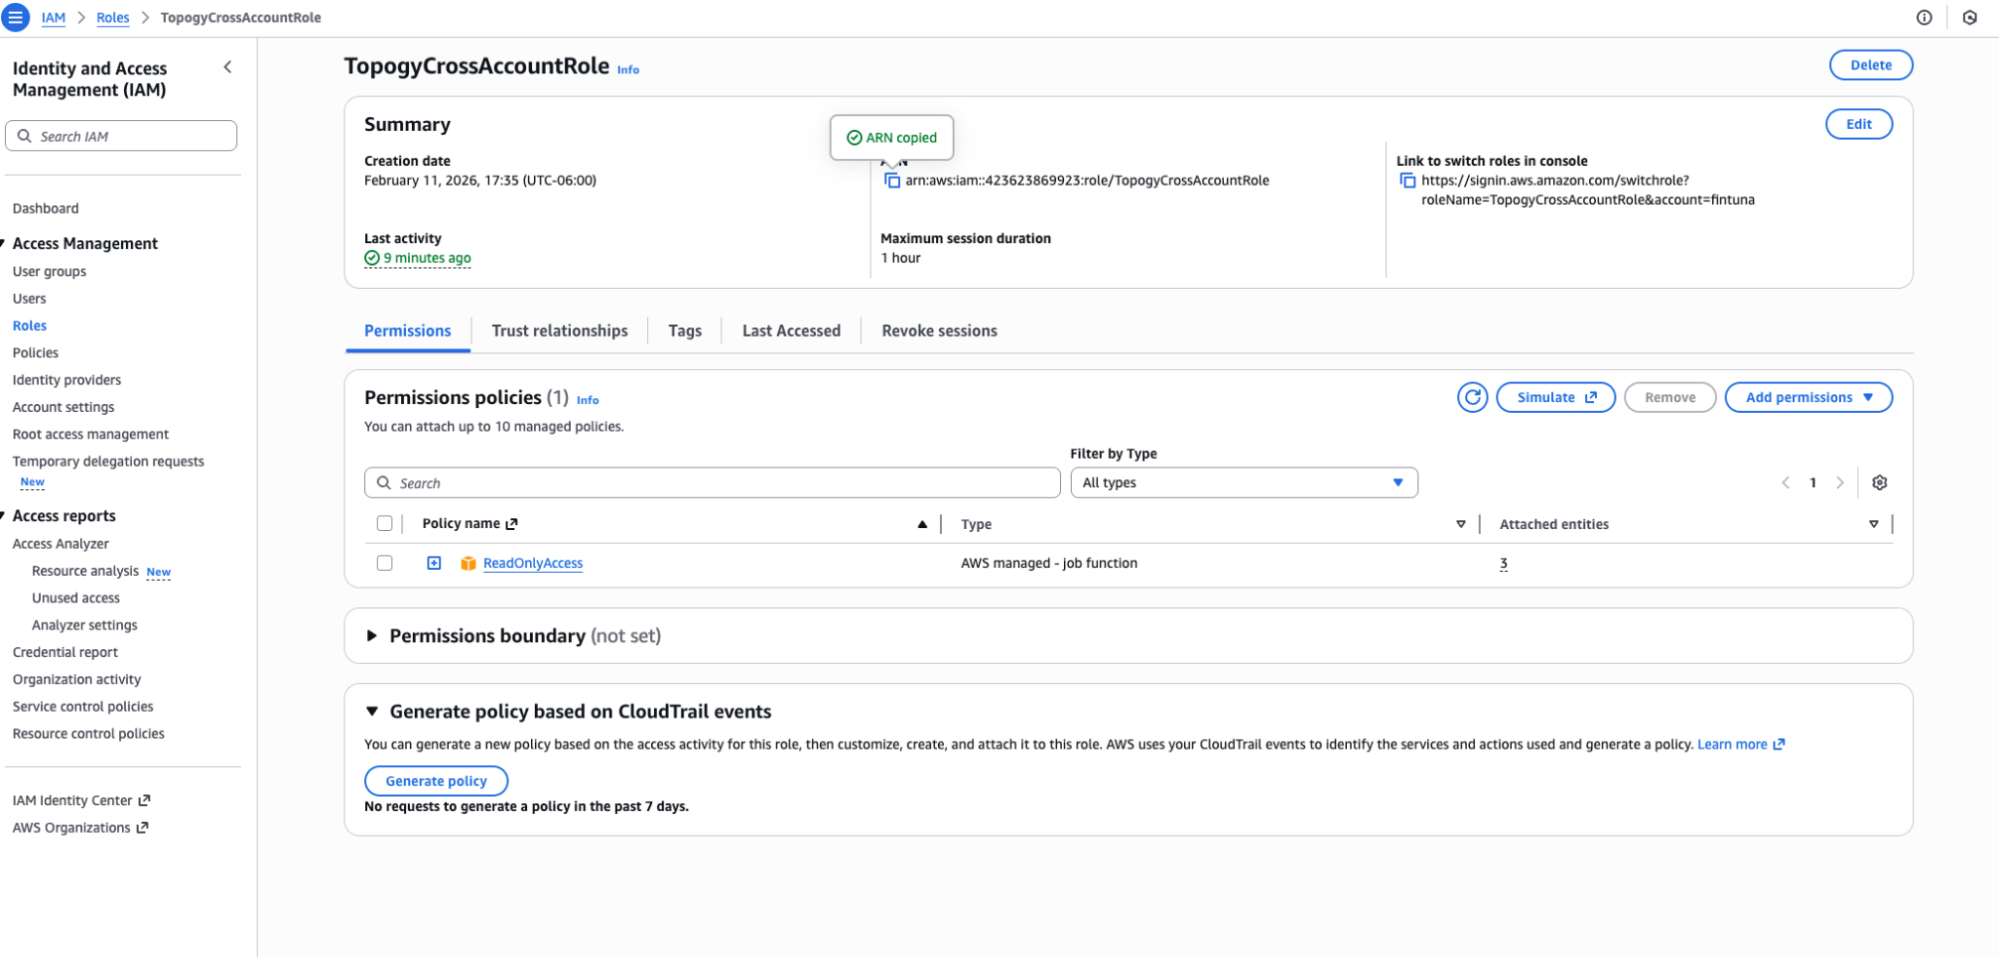
Task: Open the Filter by Type dropdown
Action: pos(1243,482)
